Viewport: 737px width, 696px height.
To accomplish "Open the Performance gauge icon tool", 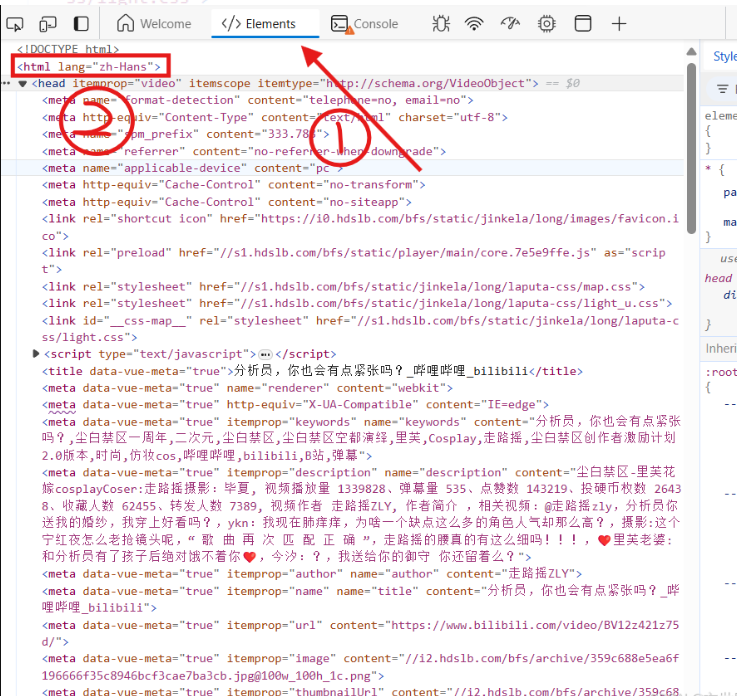I will (510, 23).
